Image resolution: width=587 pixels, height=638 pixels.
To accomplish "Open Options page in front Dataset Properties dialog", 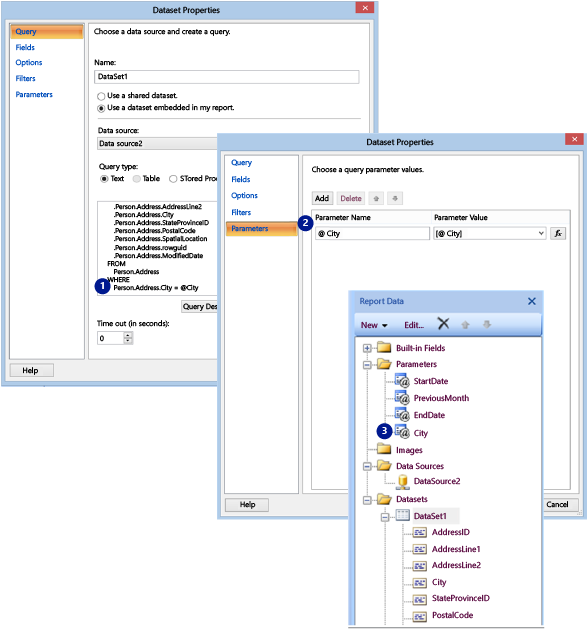I will [244, 196].
